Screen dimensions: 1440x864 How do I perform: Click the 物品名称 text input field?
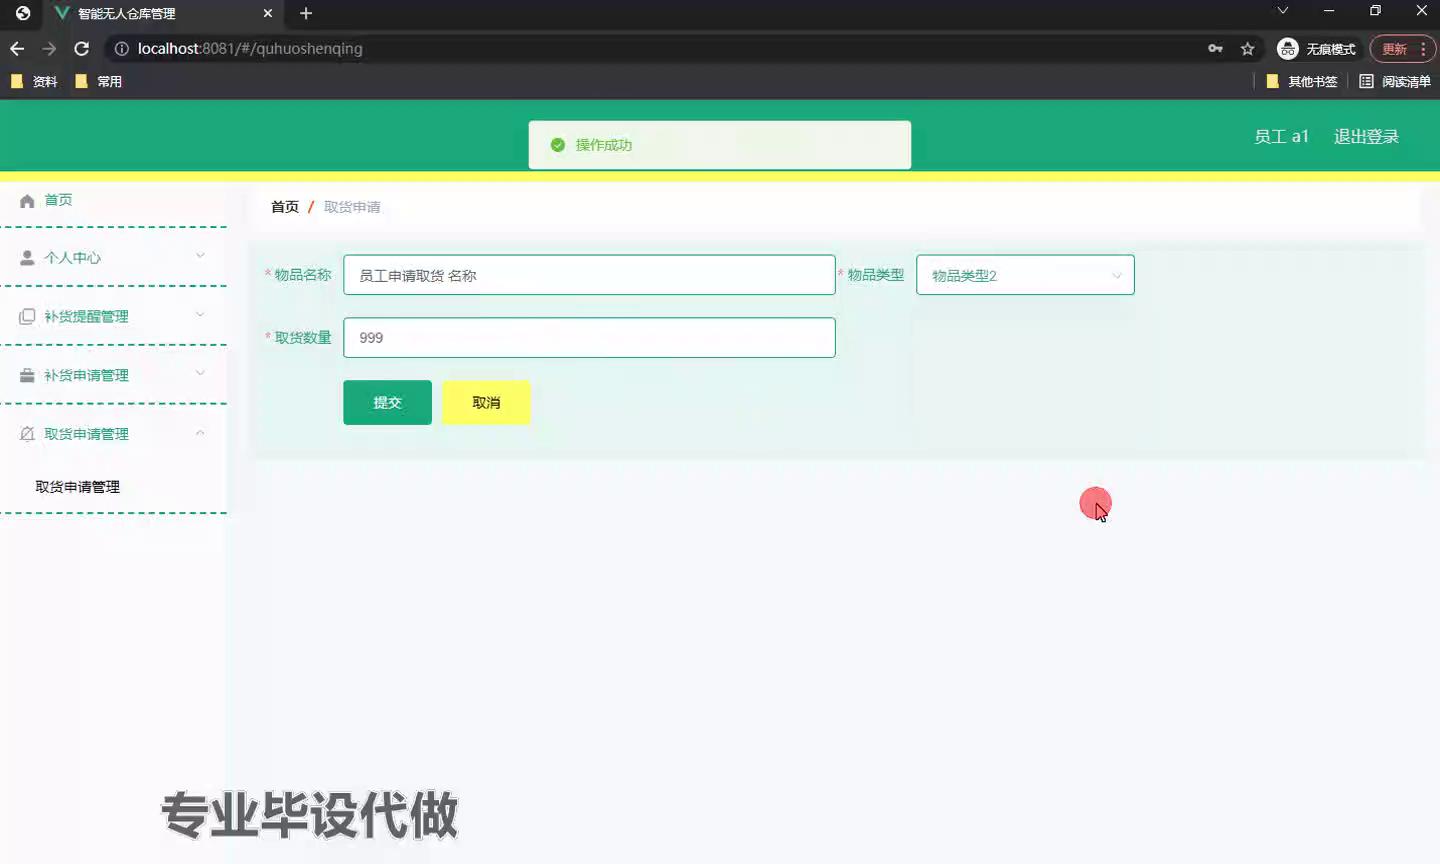coord(589,275)
